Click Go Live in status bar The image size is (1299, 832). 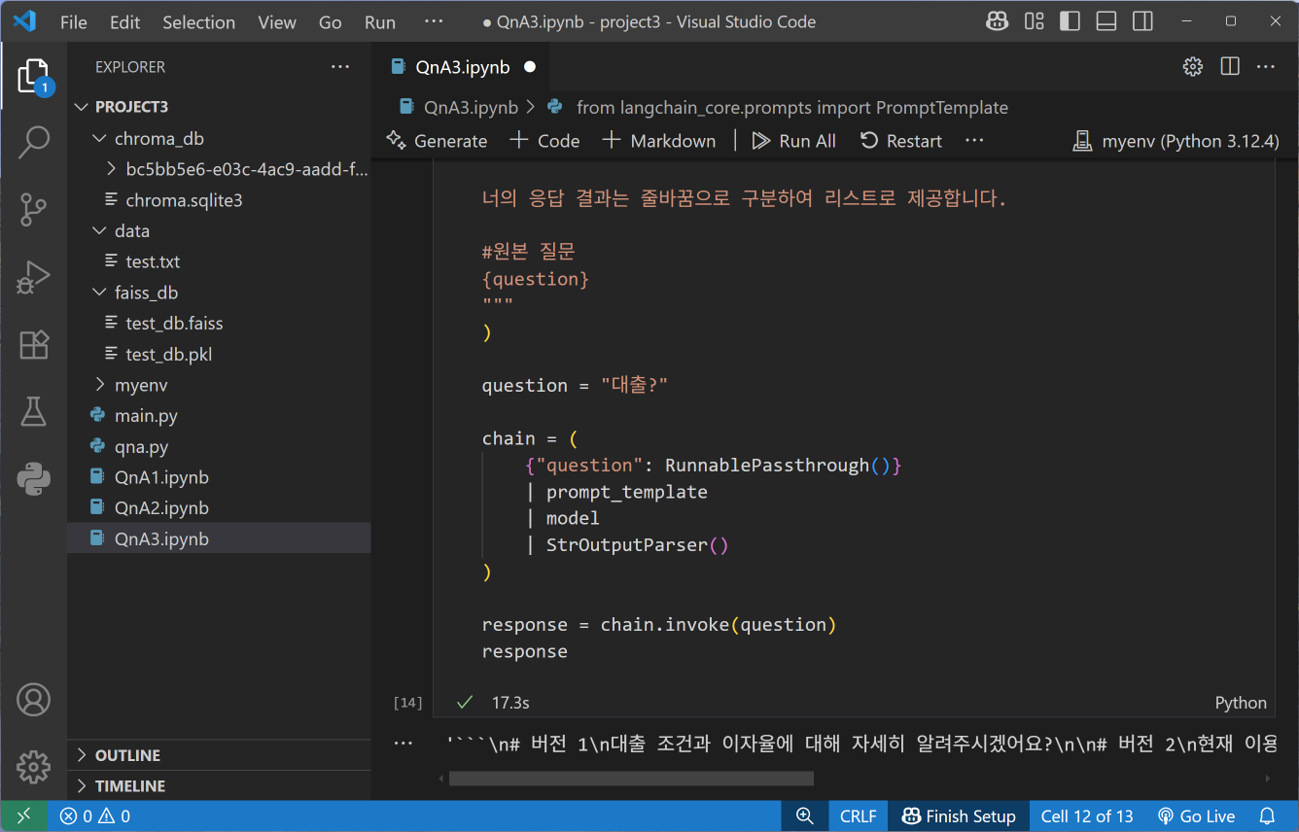1196,816
